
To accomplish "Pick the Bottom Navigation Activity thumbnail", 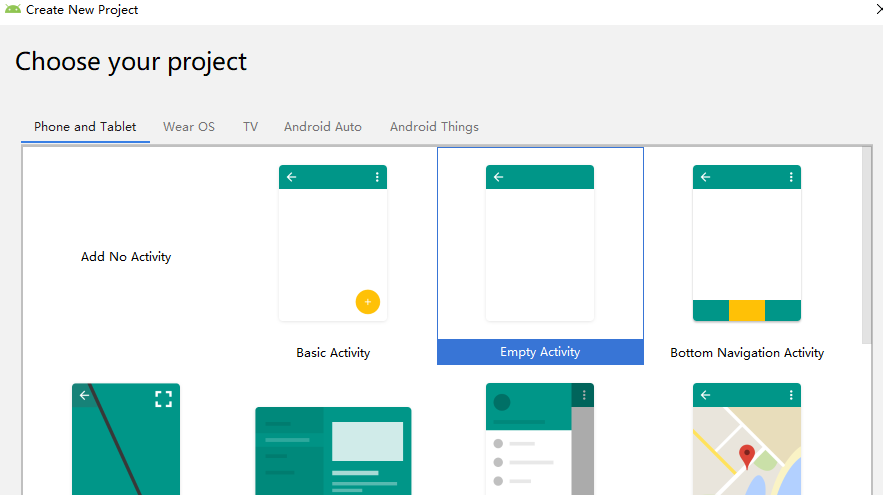I will [x=747, y=243].
